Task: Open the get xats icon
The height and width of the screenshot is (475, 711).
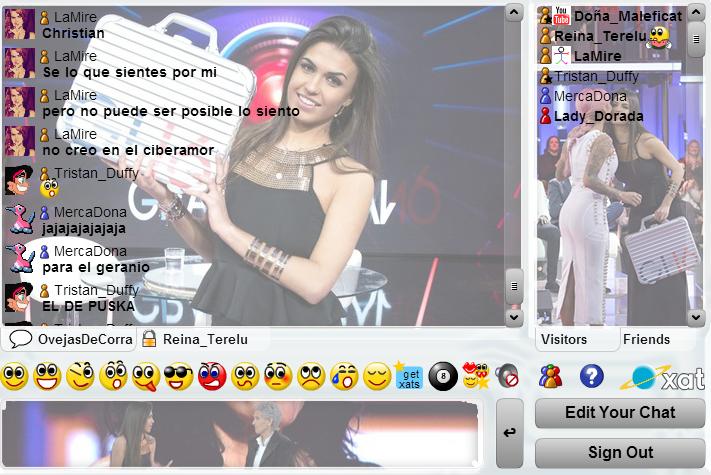Action: pyautogui.click(x=408, y=377)
